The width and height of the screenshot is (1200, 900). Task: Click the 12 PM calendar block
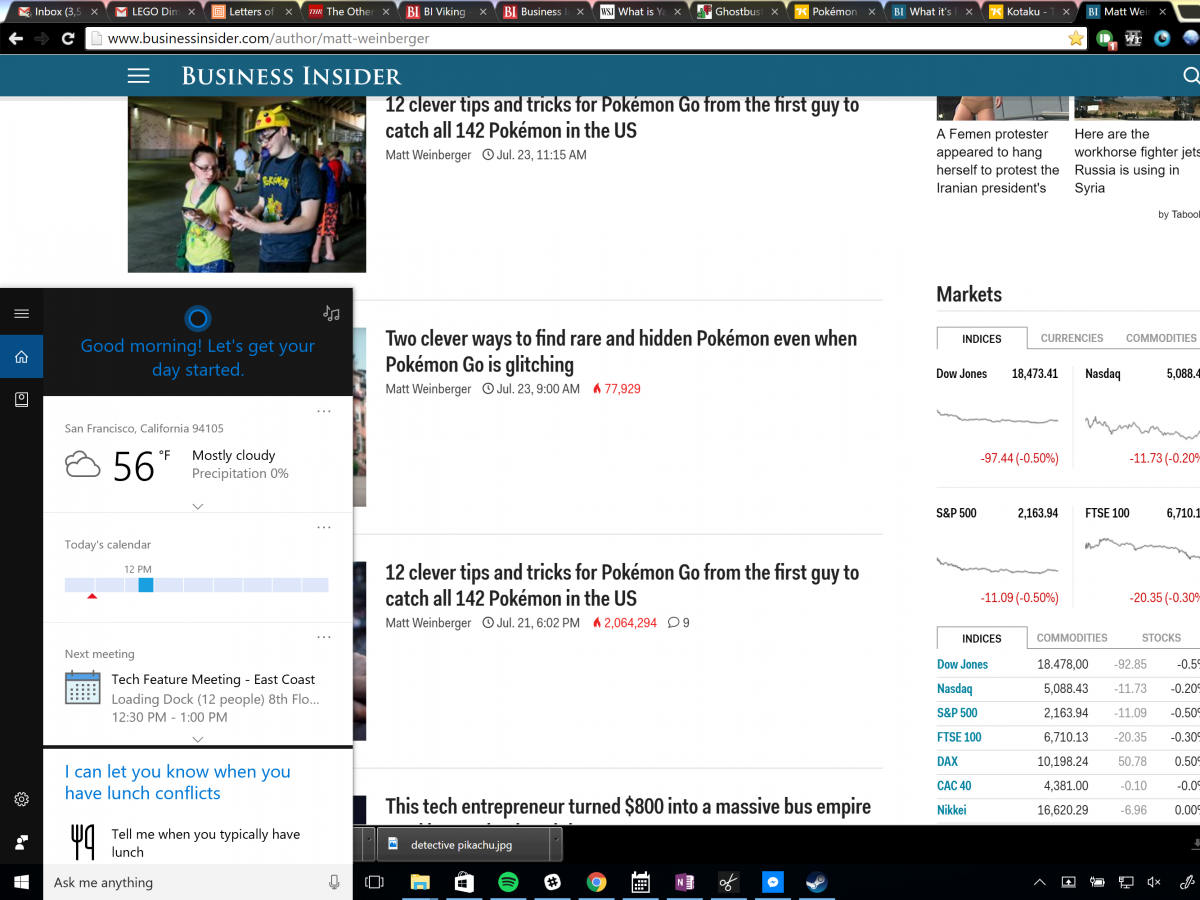click(x=145, y=585)
